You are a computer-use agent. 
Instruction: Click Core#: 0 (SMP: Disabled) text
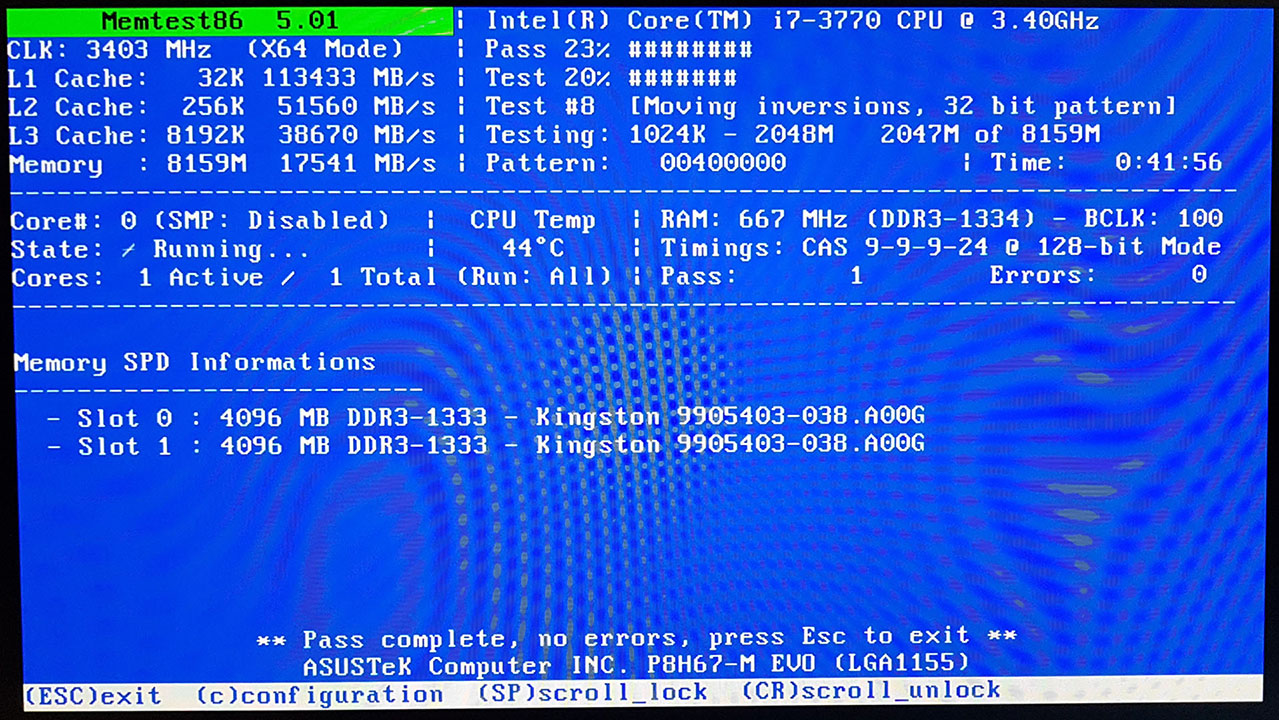[200, 220]
